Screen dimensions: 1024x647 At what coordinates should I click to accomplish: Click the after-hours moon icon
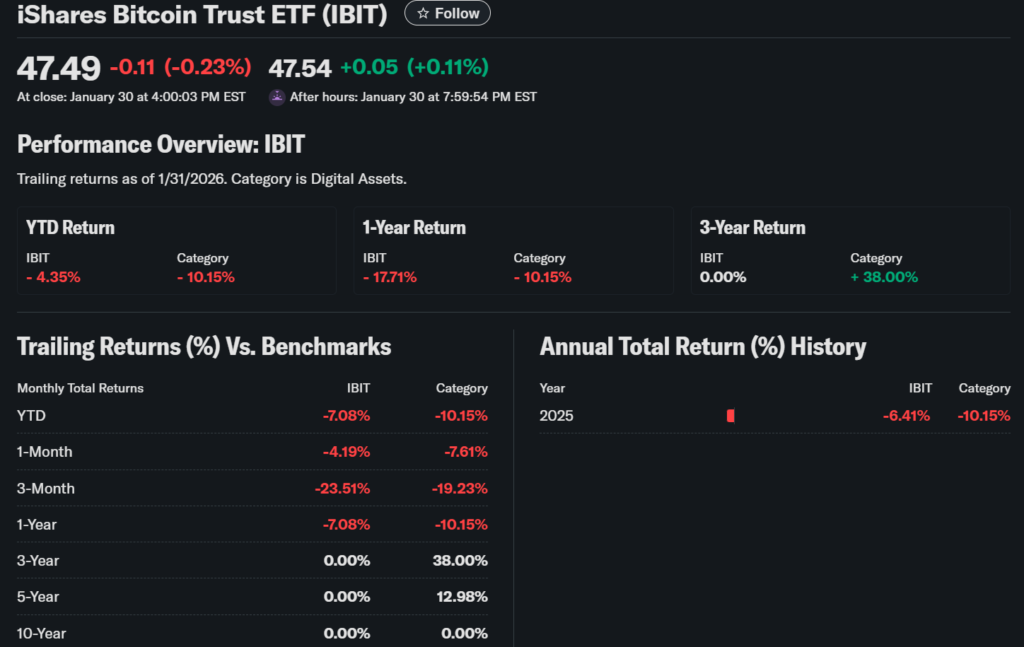277,97
